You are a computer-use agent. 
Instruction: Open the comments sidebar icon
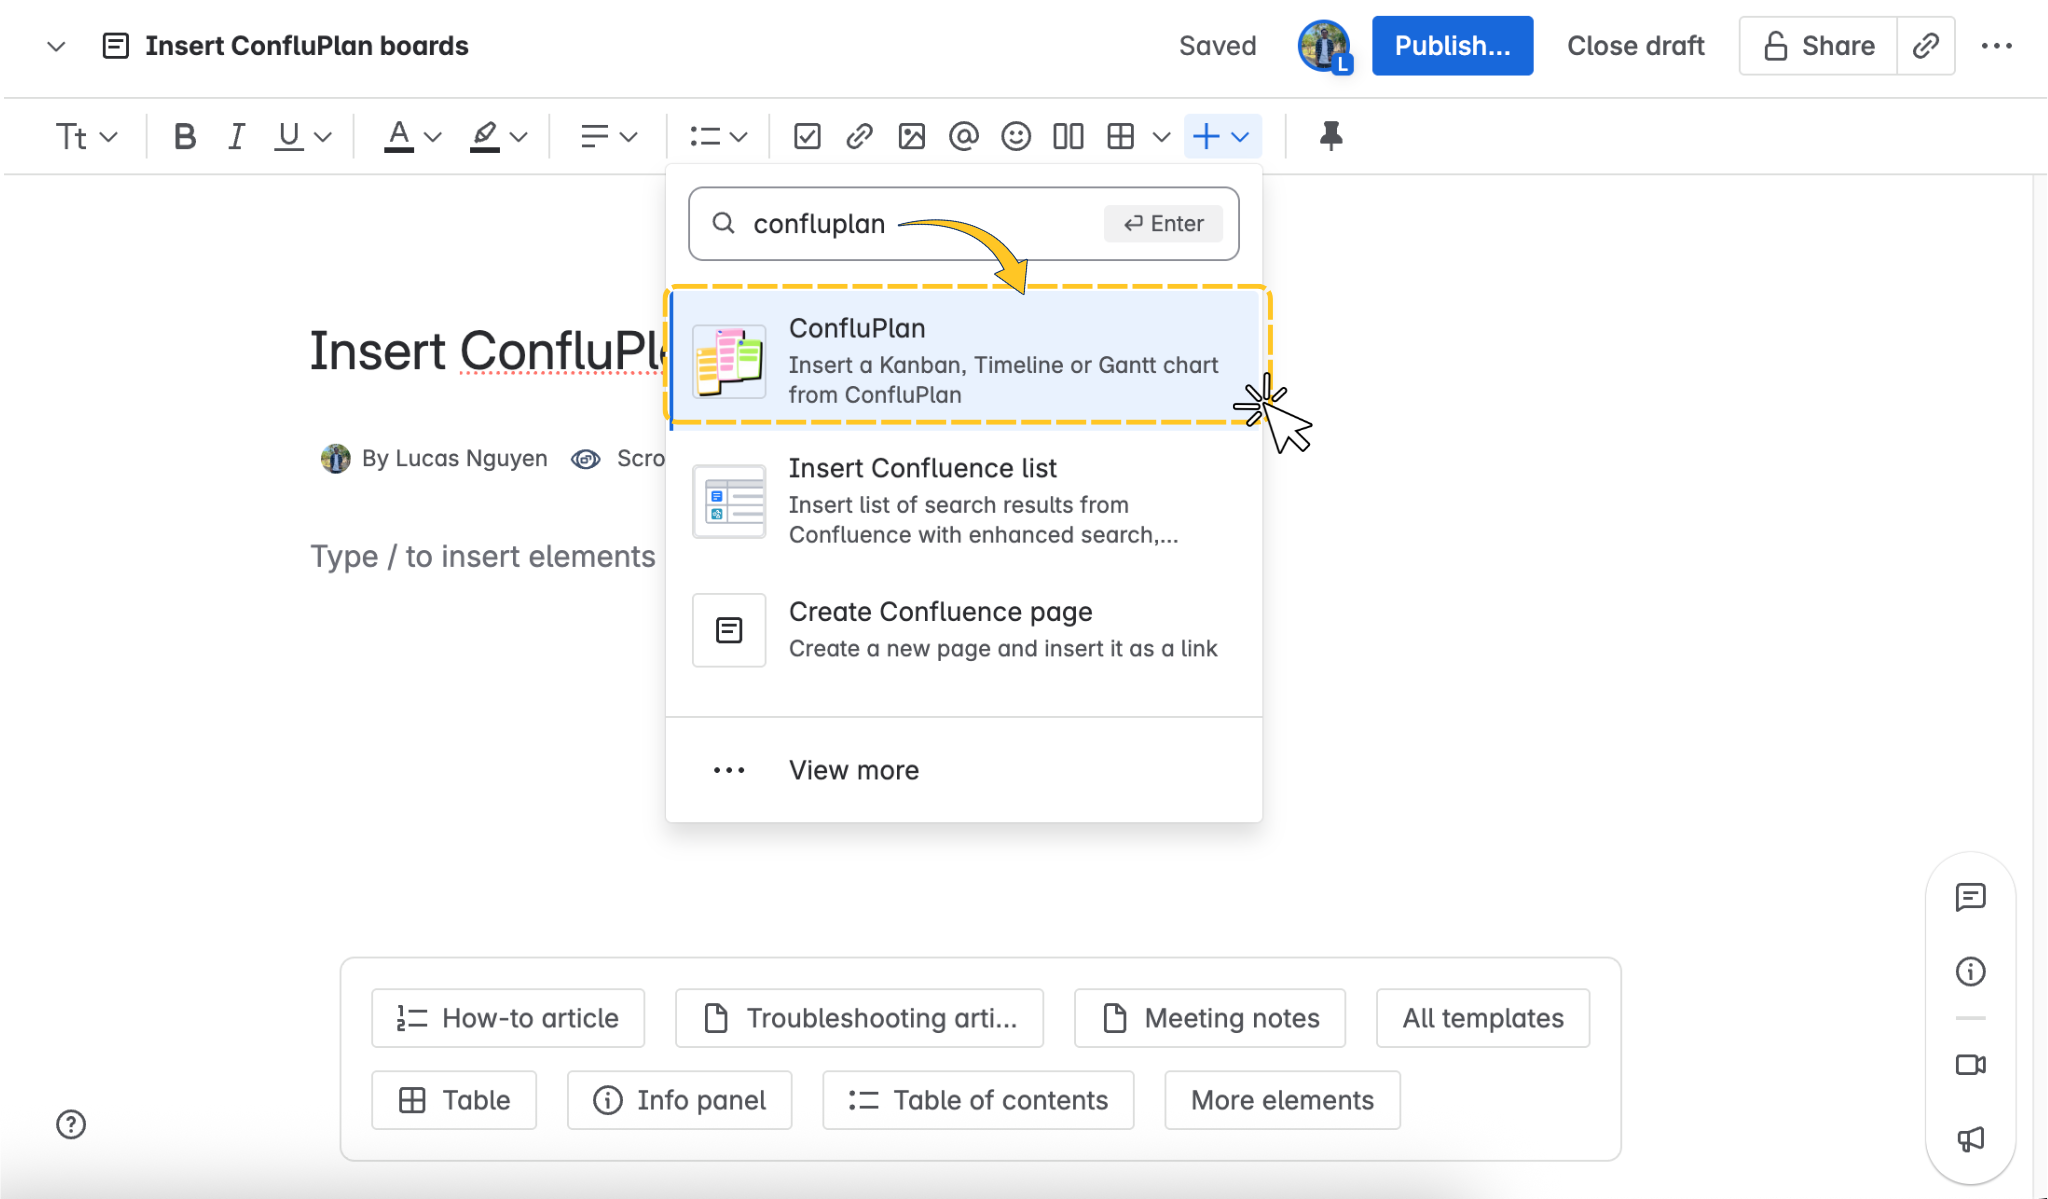tap(1971, 897)
